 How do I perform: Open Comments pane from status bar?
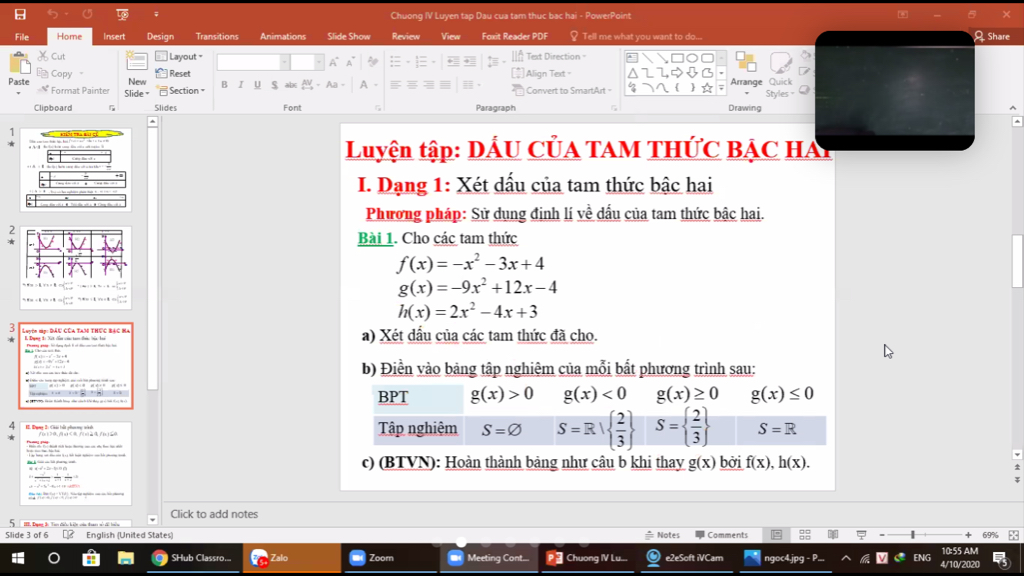(722, 535)
